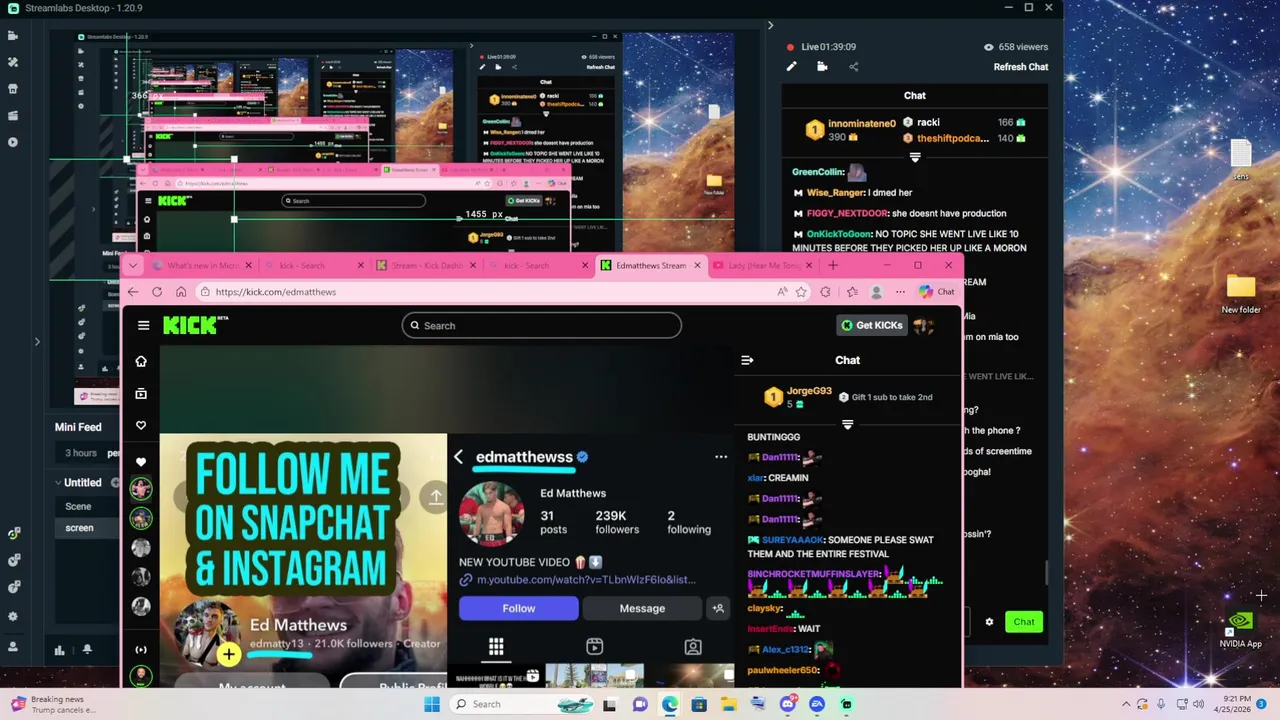Viewport: 1280px width, 720px height.
Task: Go back using arrow beside edmatthewss
Action: (x=458, y=457)
